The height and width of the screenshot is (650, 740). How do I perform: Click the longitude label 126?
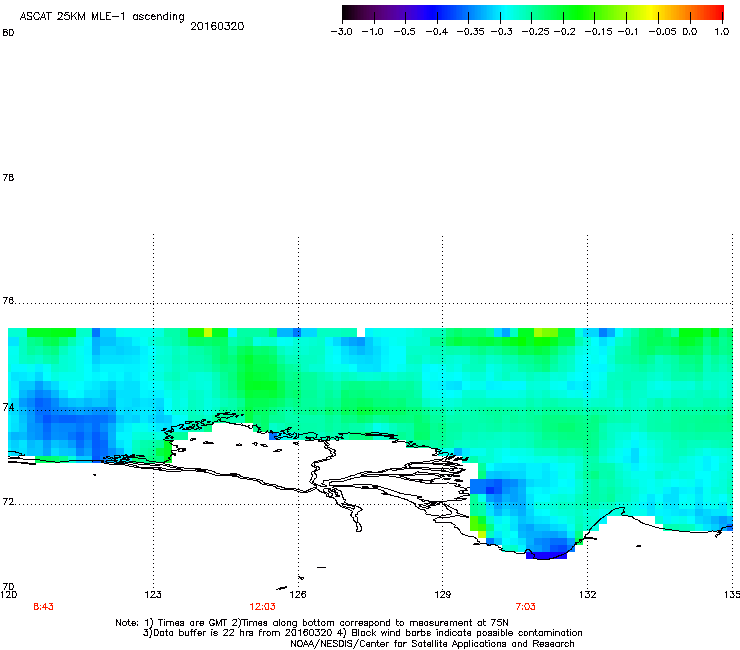[298, 594]
